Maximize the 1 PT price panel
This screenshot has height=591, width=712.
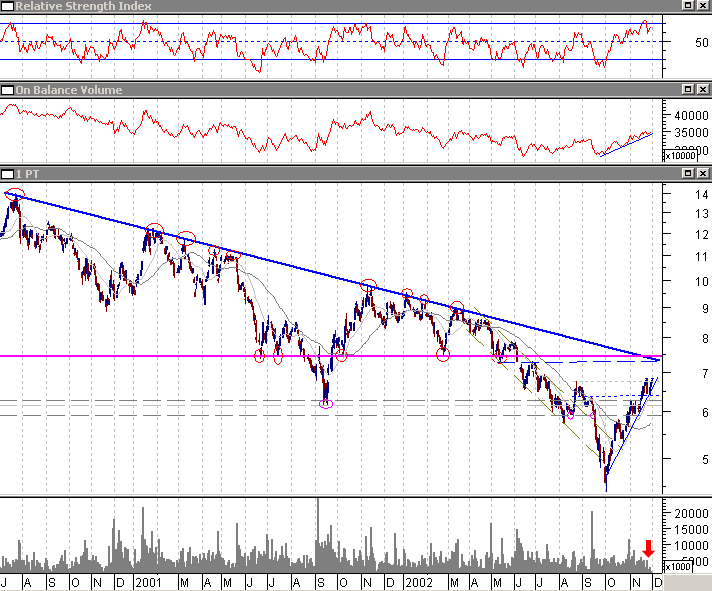click(x=688, y=173)
